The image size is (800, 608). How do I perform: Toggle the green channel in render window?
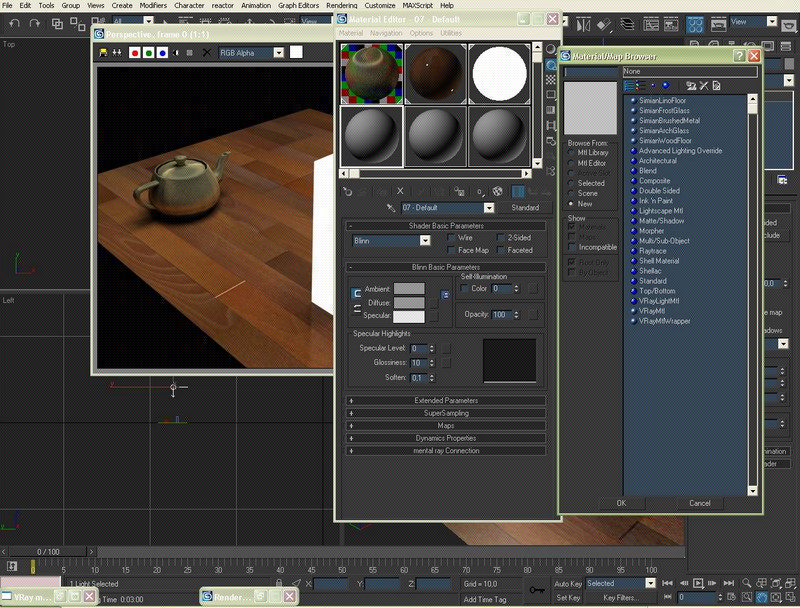coord(148,53)
